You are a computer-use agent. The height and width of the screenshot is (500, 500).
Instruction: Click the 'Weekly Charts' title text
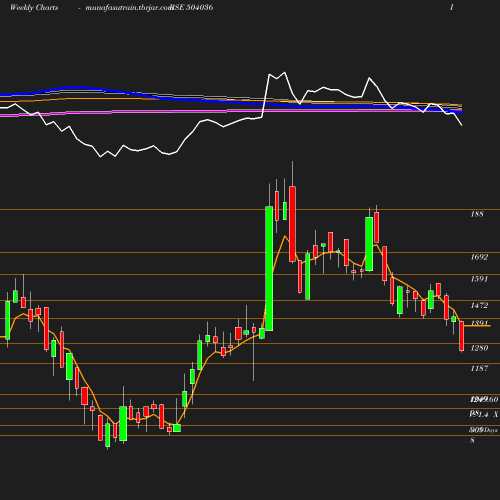[34, 8]
